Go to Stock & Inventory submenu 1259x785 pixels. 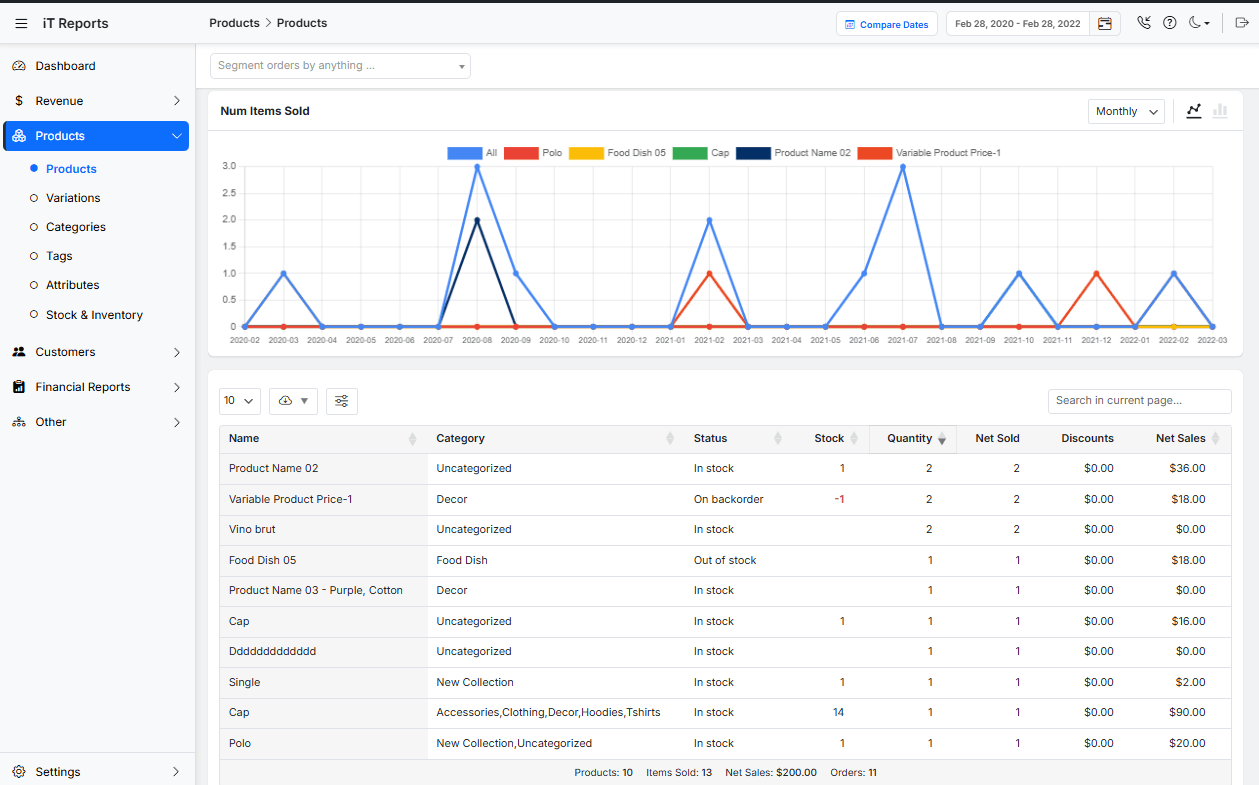click(94, 315)
